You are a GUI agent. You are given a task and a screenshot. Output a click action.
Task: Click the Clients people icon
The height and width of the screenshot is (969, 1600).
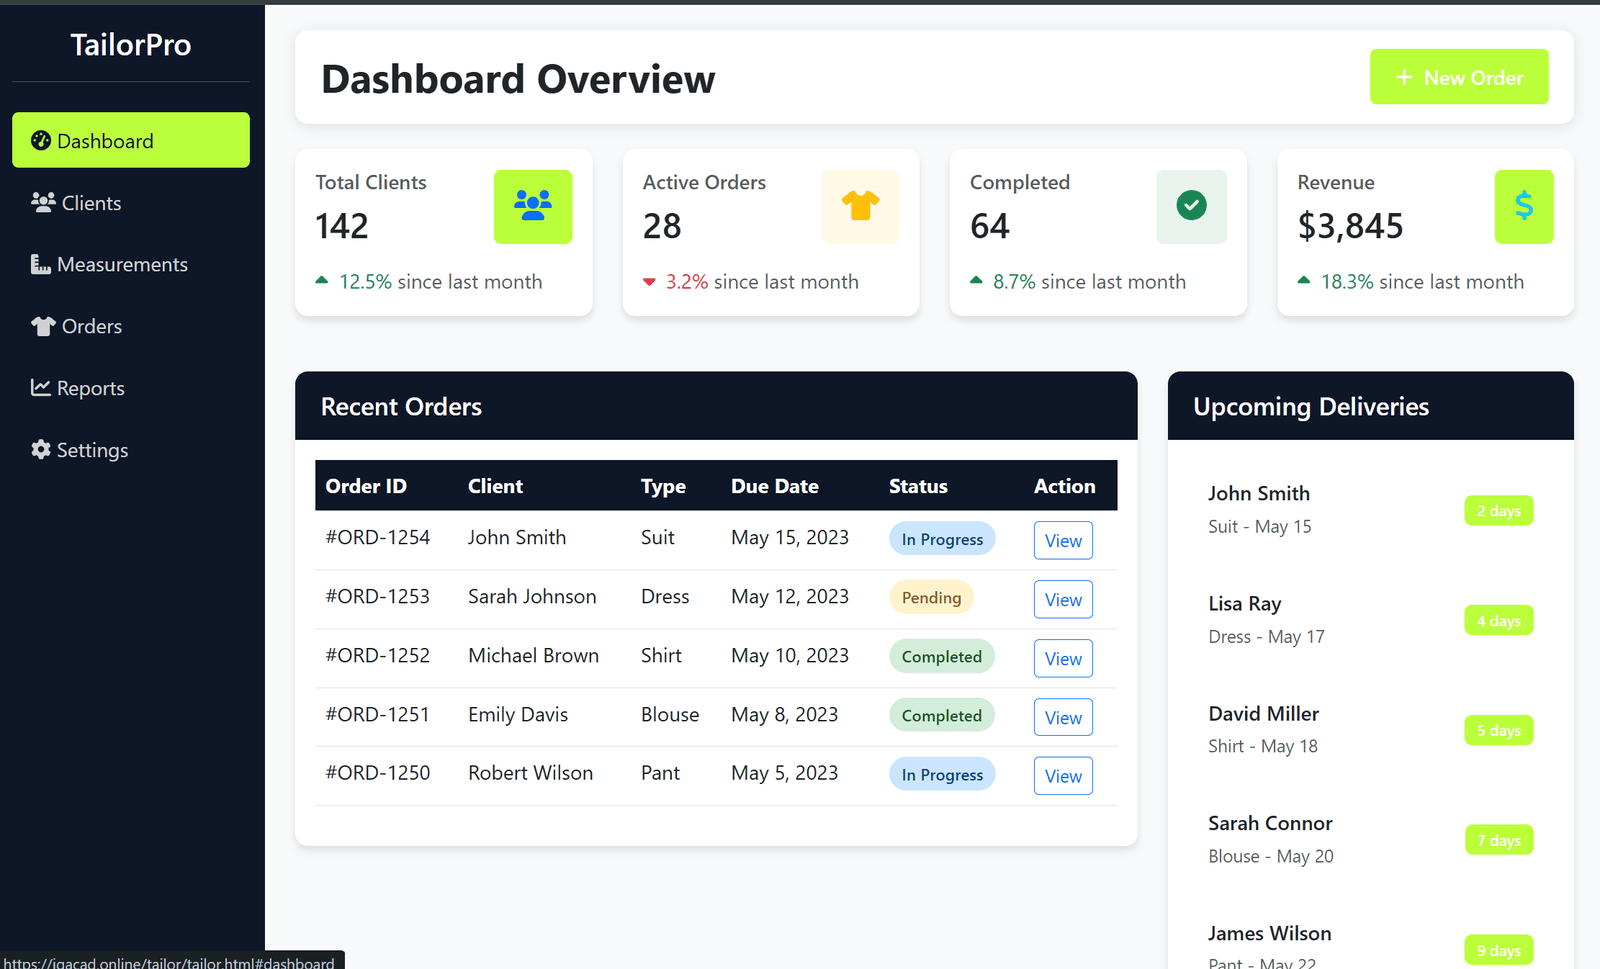point(41,202)
